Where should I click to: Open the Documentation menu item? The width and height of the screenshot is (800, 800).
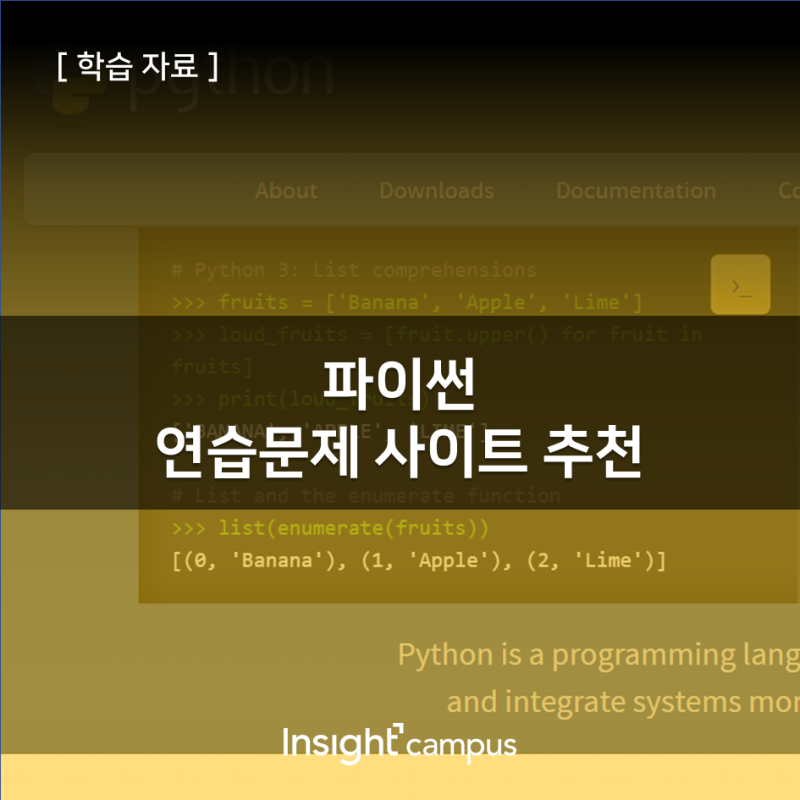pos(636,190)
